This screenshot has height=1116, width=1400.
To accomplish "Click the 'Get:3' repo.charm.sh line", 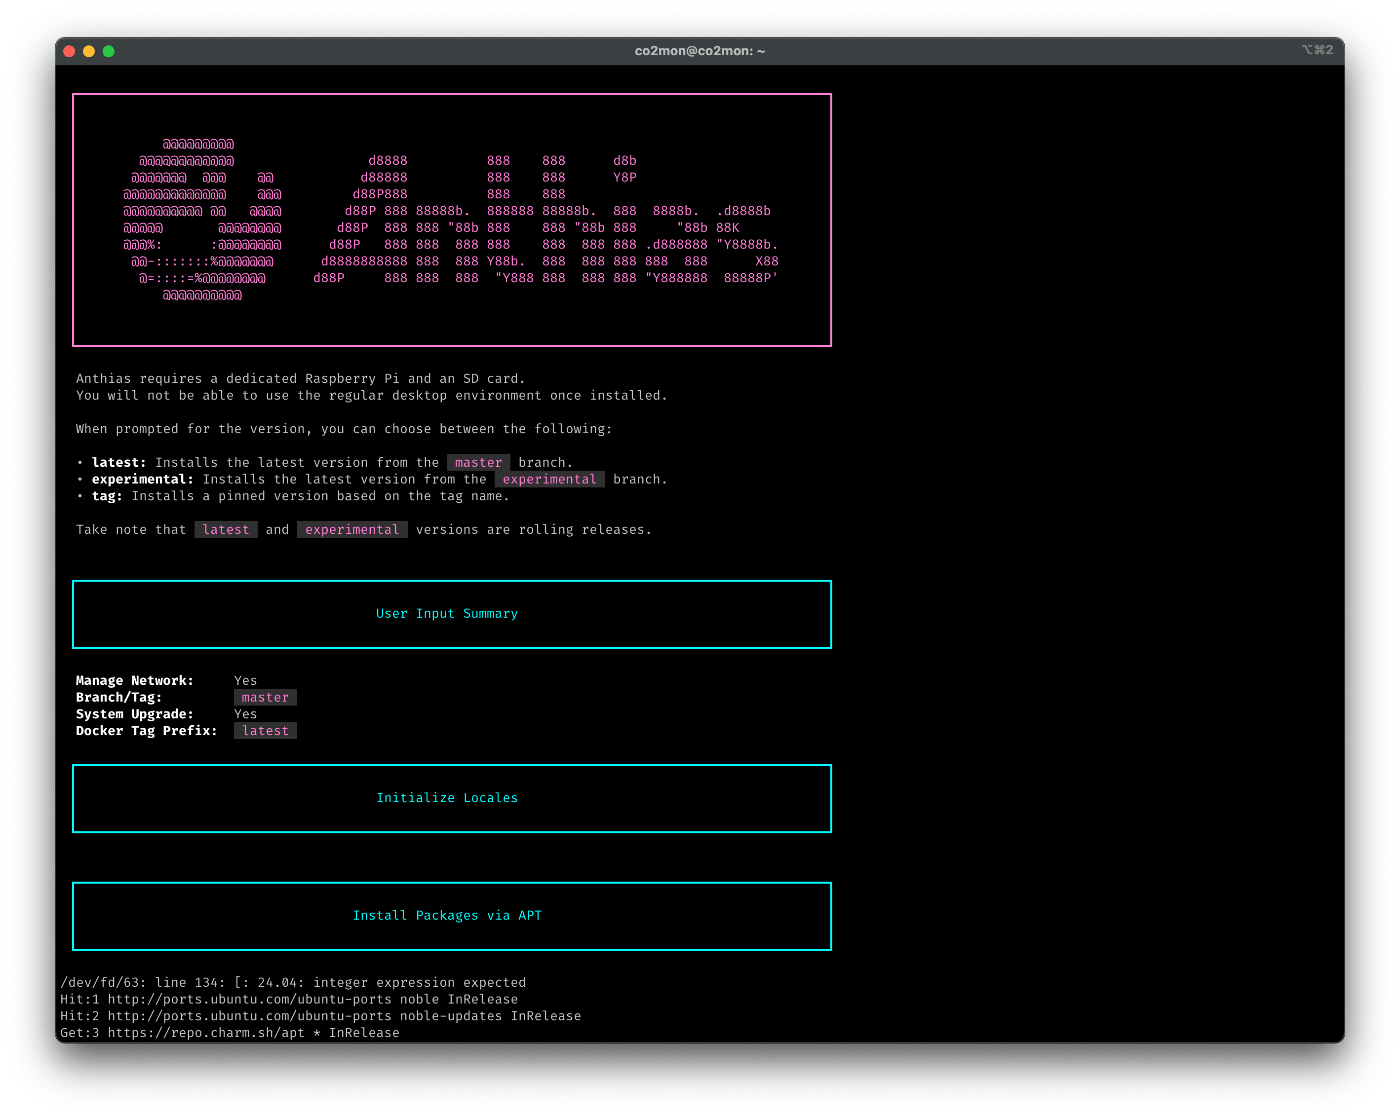I will tap(230, 1033).
